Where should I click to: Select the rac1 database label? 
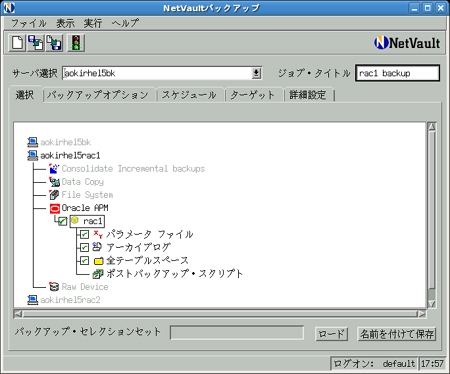click(x=93, y=221)
